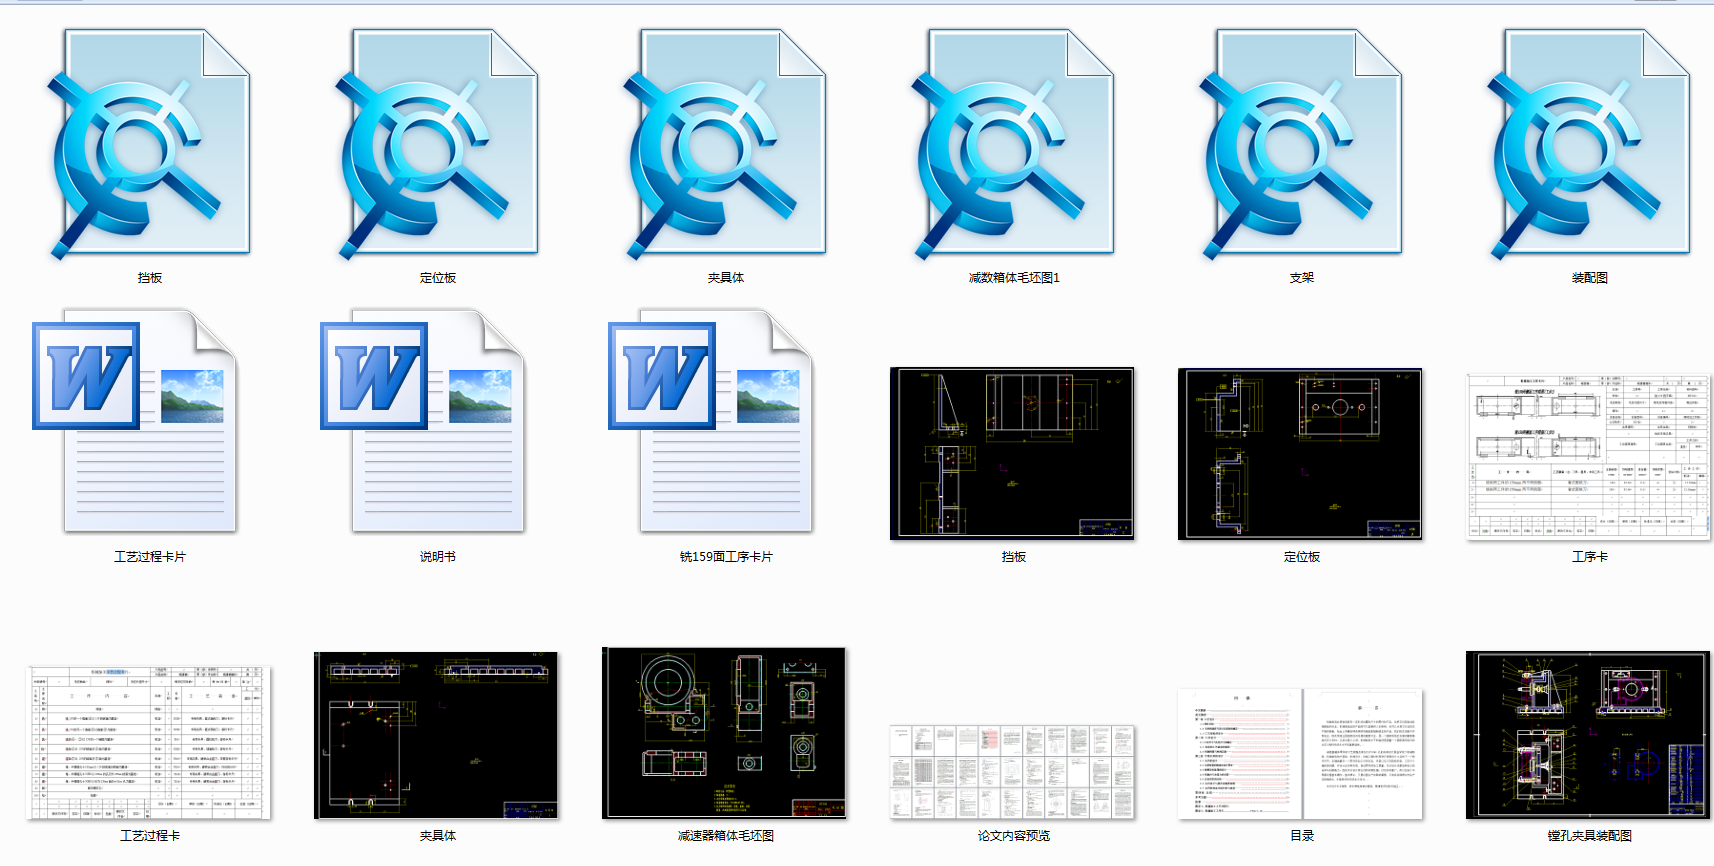Select the 减数箱体毛坯图1 CAD file icon
Screen dimensions: 1714x866
[x=1014, y=145]
